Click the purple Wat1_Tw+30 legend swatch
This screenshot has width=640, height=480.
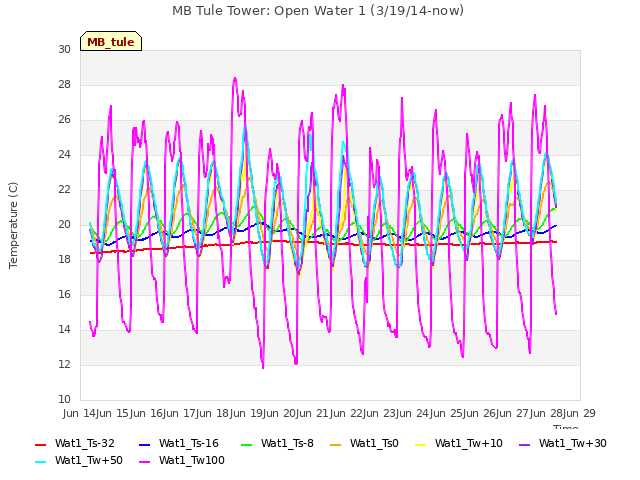tap(524, 444)
